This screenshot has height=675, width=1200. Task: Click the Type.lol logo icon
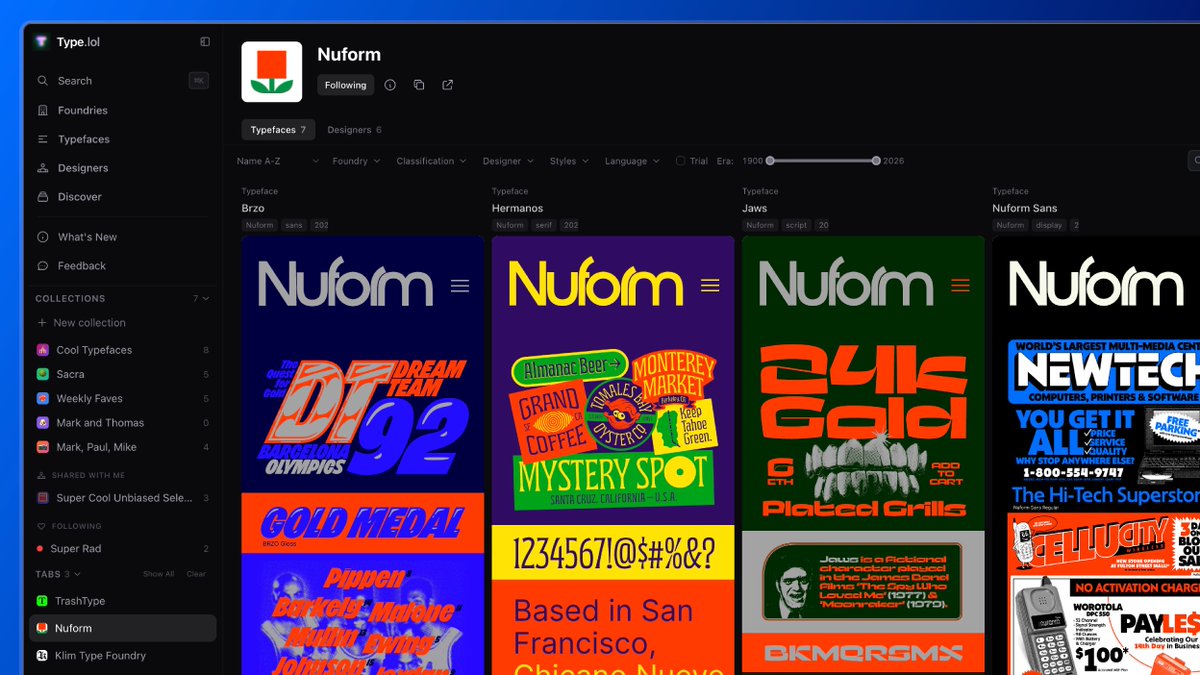pyautogui.click(x=42, y=42)
